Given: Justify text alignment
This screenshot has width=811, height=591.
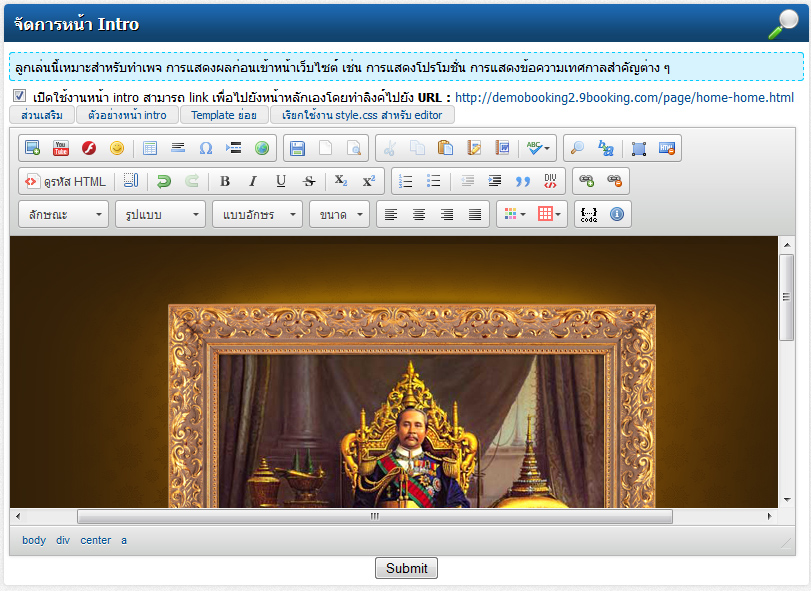Looking at the screenshot, I should coord(475,214).
